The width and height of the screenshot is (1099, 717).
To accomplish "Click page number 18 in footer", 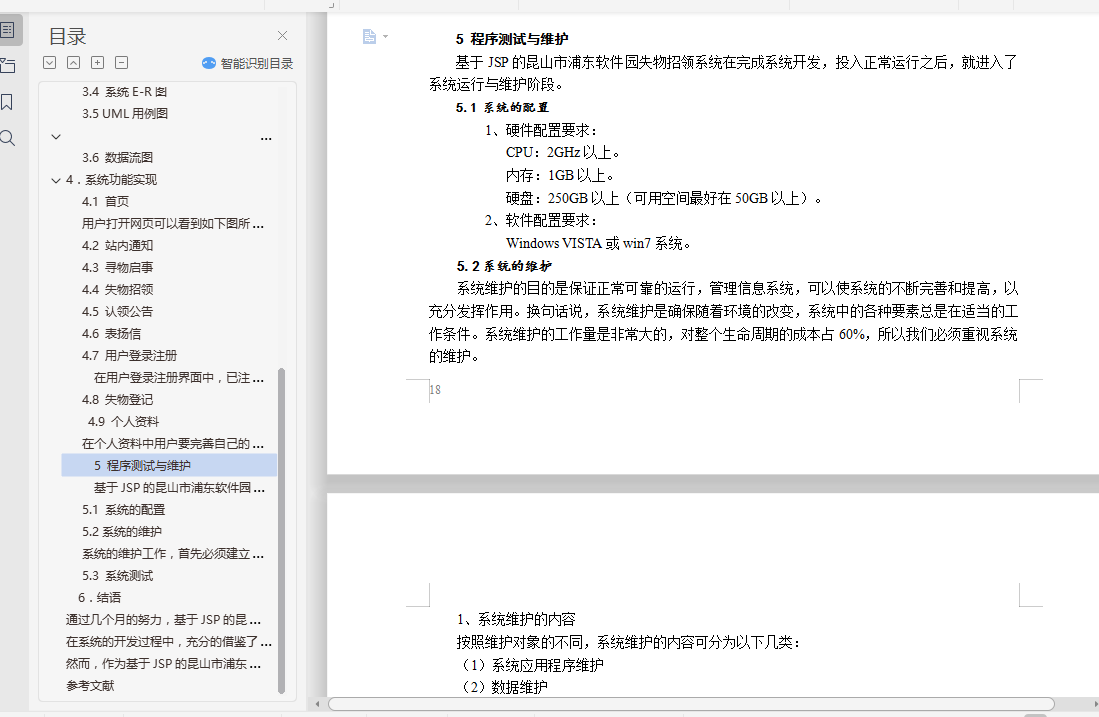I will click(435, 390).
